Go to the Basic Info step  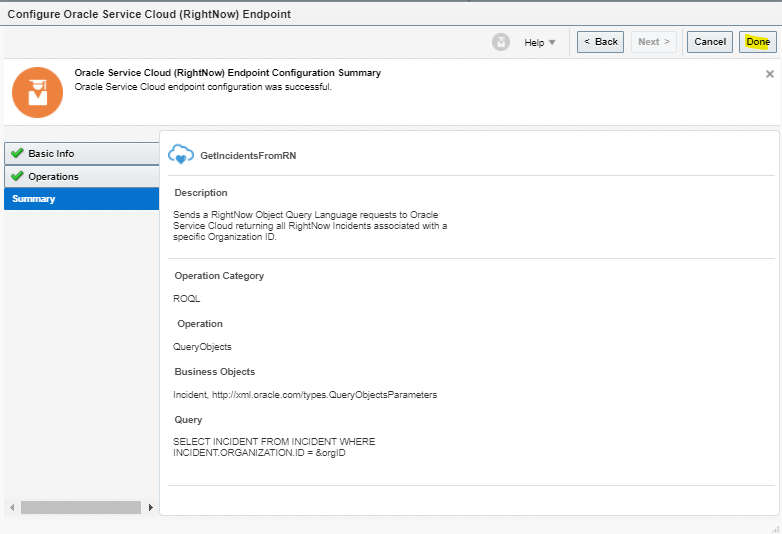(51, 153)
